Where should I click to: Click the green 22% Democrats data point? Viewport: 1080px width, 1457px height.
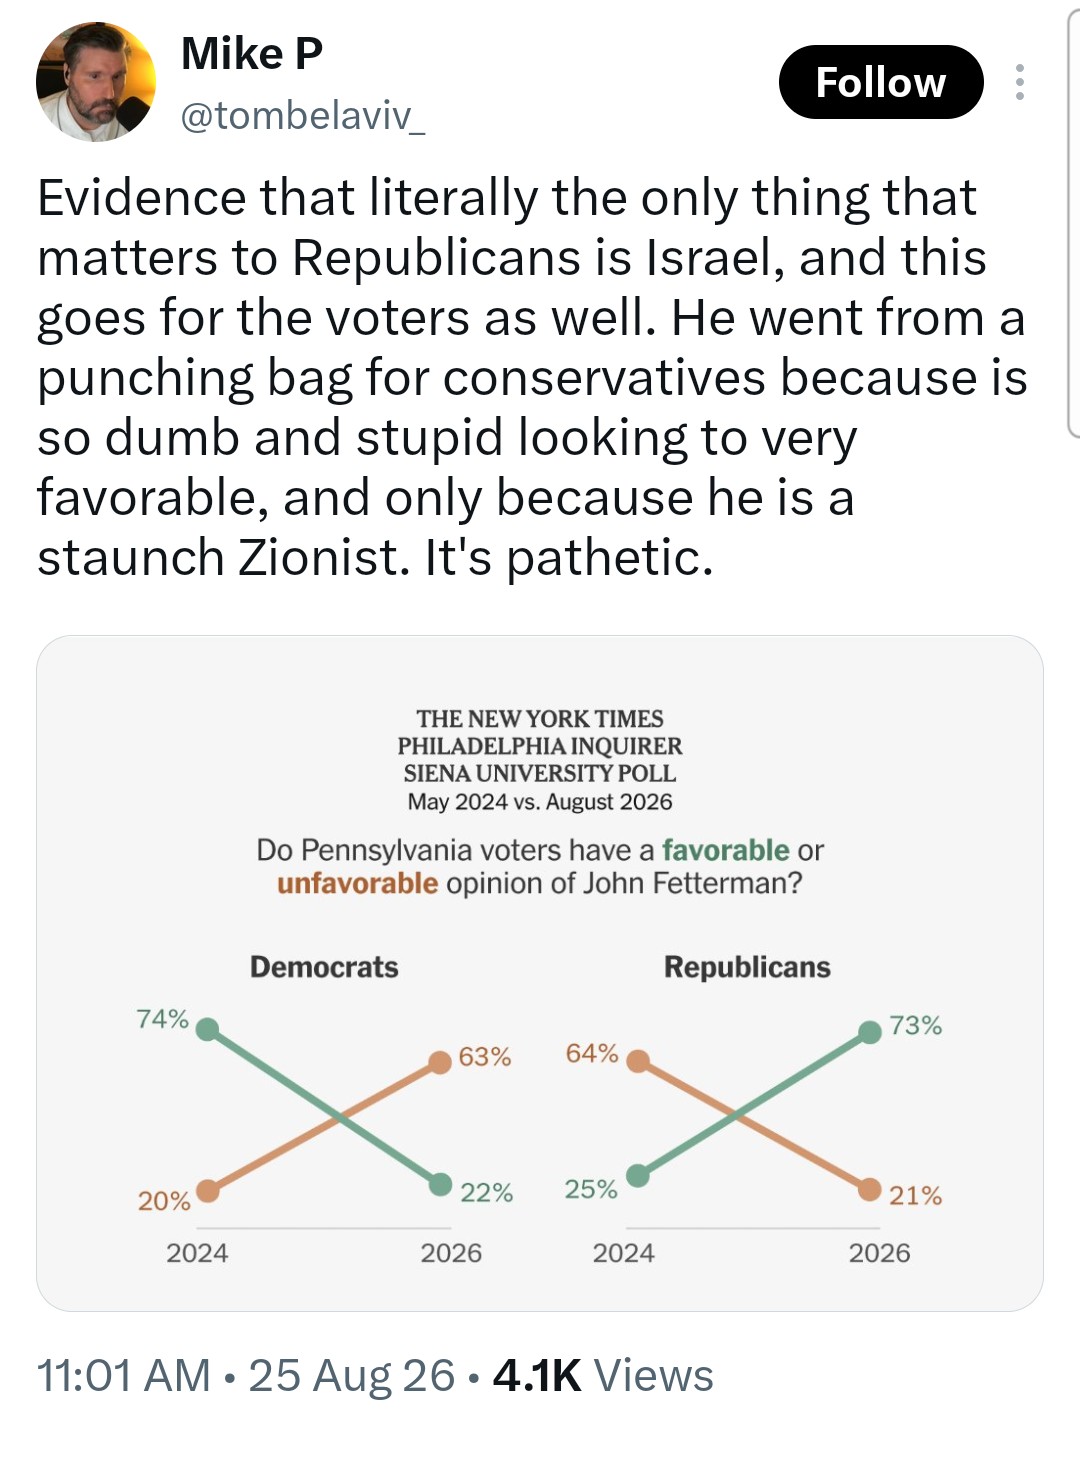(x=440, y=1185)
